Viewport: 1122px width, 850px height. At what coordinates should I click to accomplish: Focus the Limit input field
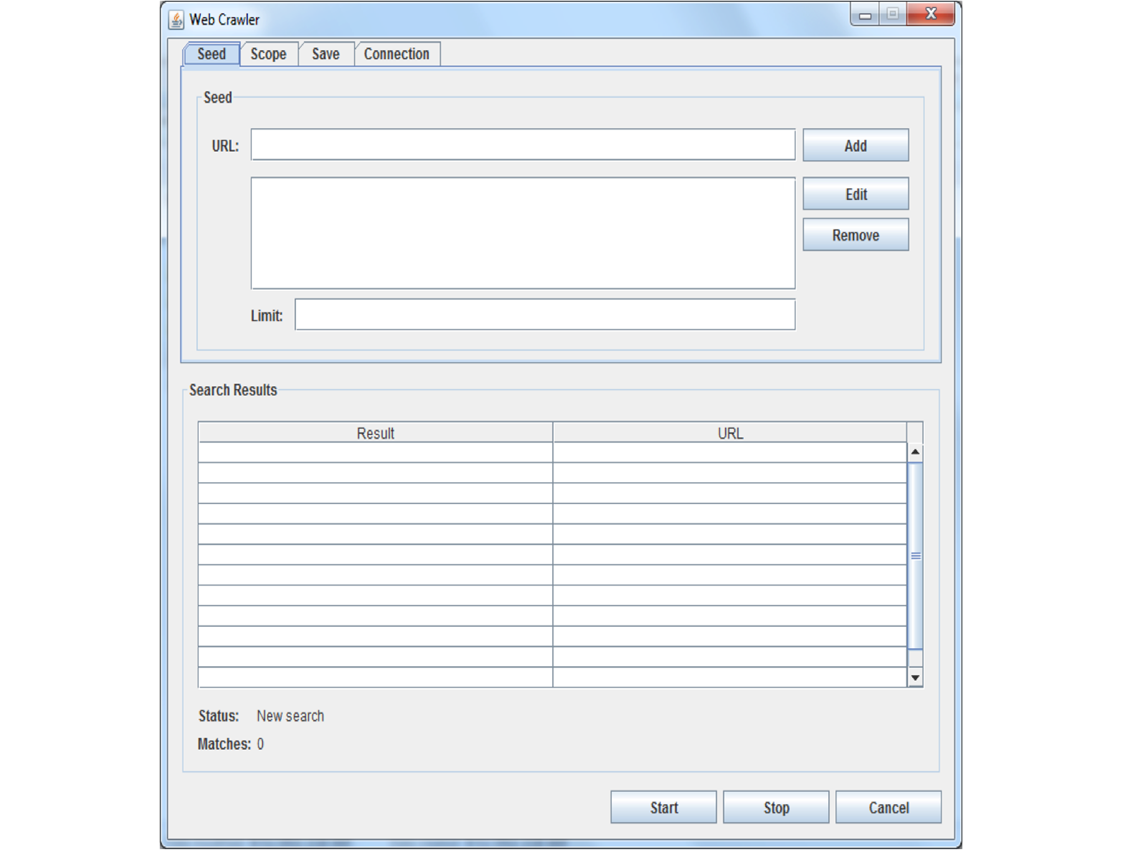point(544,314)
